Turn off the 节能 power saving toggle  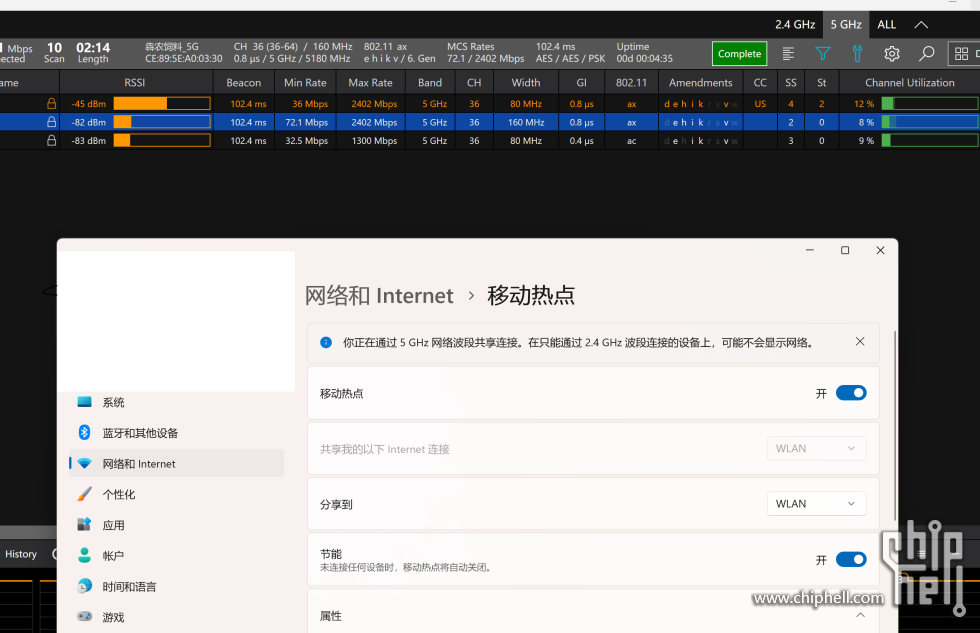tap(851, 559)
